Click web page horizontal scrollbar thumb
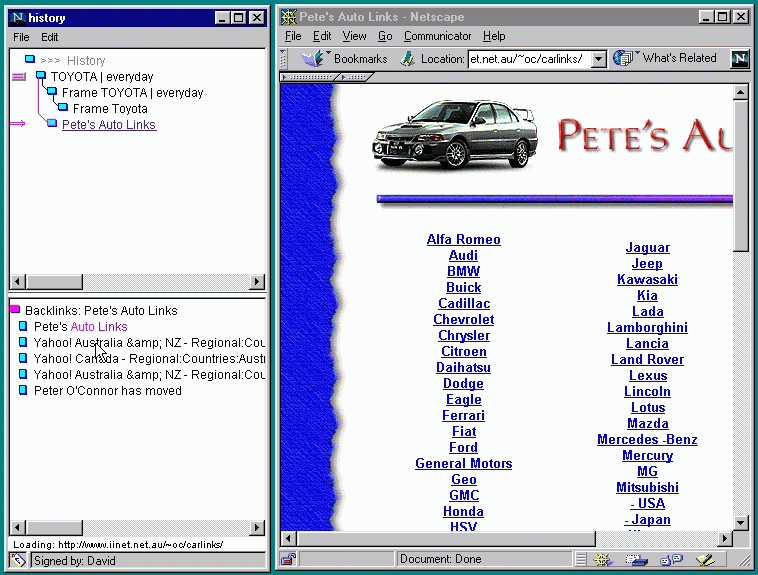The height and width of the screenshot is (575, 758). point(446,538)
